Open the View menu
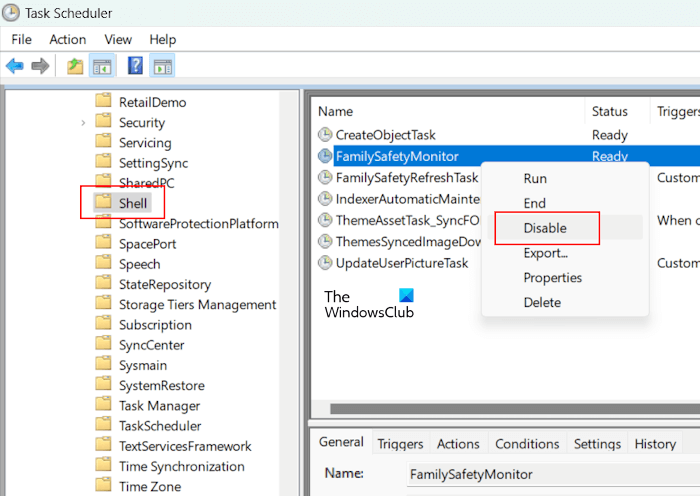The height and width of the screenshot is (496, 700). pos(118,40)
